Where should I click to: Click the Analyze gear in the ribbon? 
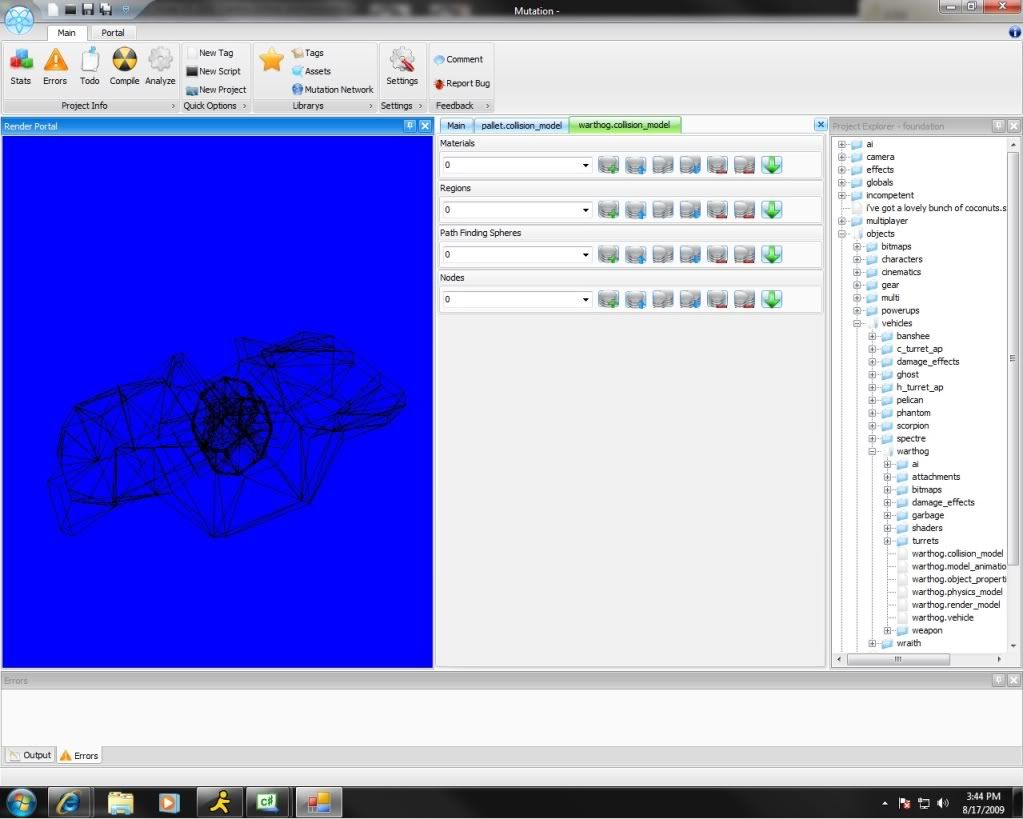(160, 67)
